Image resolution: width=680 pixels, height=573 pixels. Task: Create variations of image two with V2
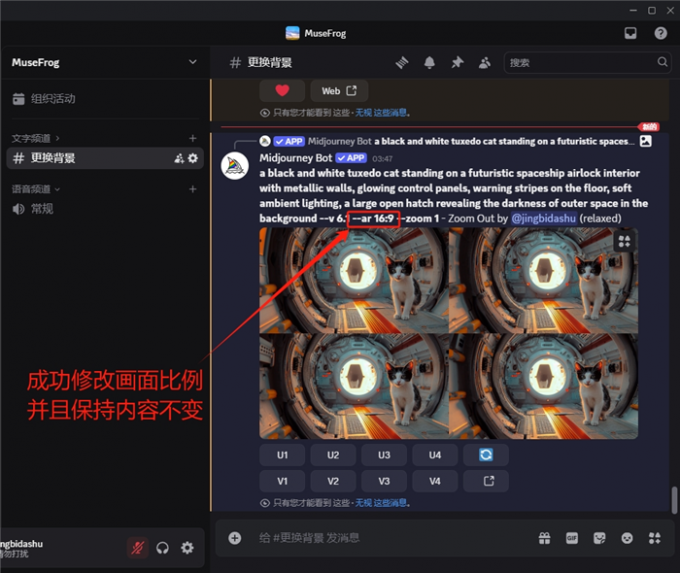pos(333,481)
